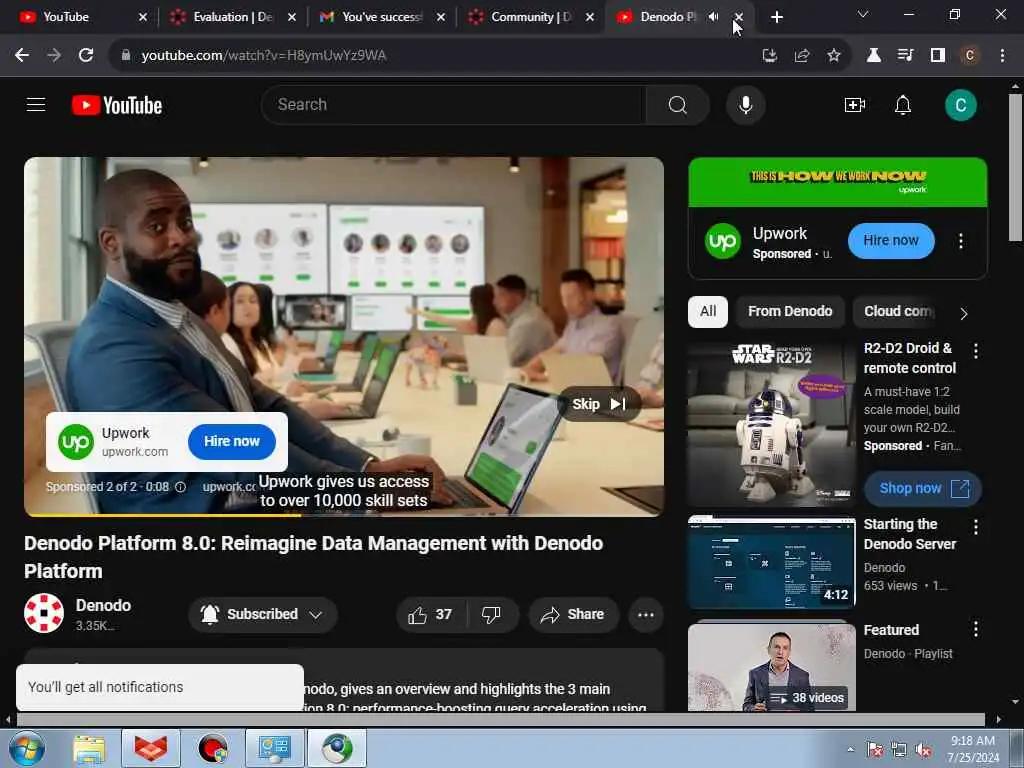The width and height of the screenshot is (1024, 768).
Task: Open Featured playlist options menu
Action: (975, 629)
